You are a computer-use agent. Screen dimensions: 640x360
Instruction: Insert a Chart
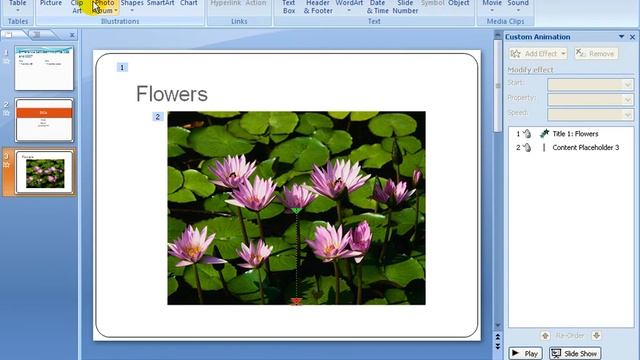pyautogui.click(x=189, y=4)
